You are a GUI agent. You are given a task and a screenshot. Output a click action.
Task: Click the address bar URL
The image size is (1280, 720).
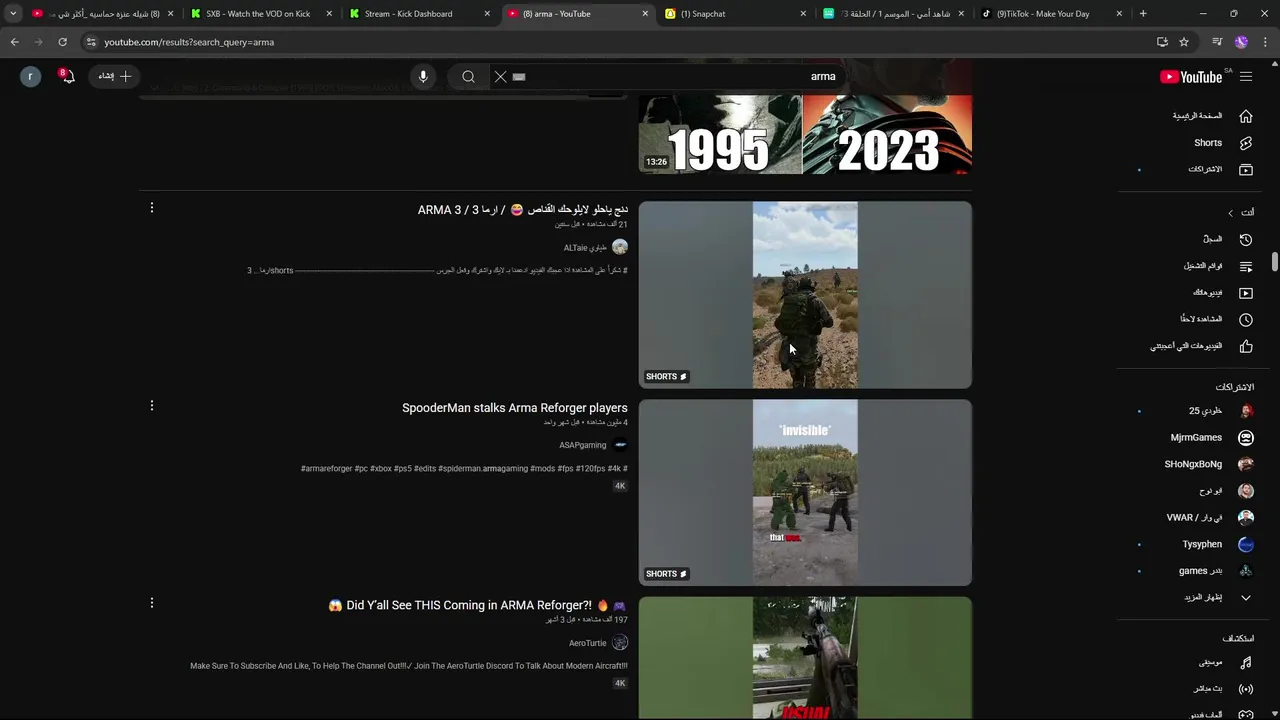point(189,42)
